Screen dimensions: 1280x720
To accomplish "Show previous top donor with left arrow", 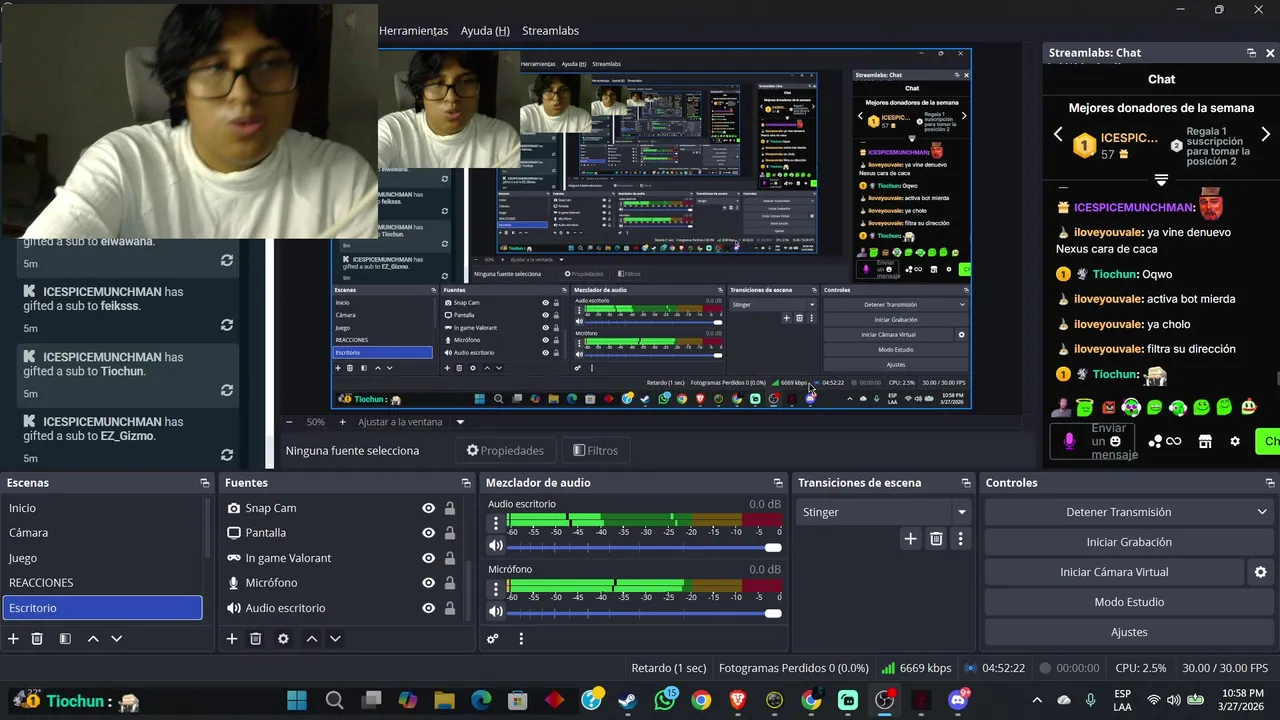I will [1058, 134].
